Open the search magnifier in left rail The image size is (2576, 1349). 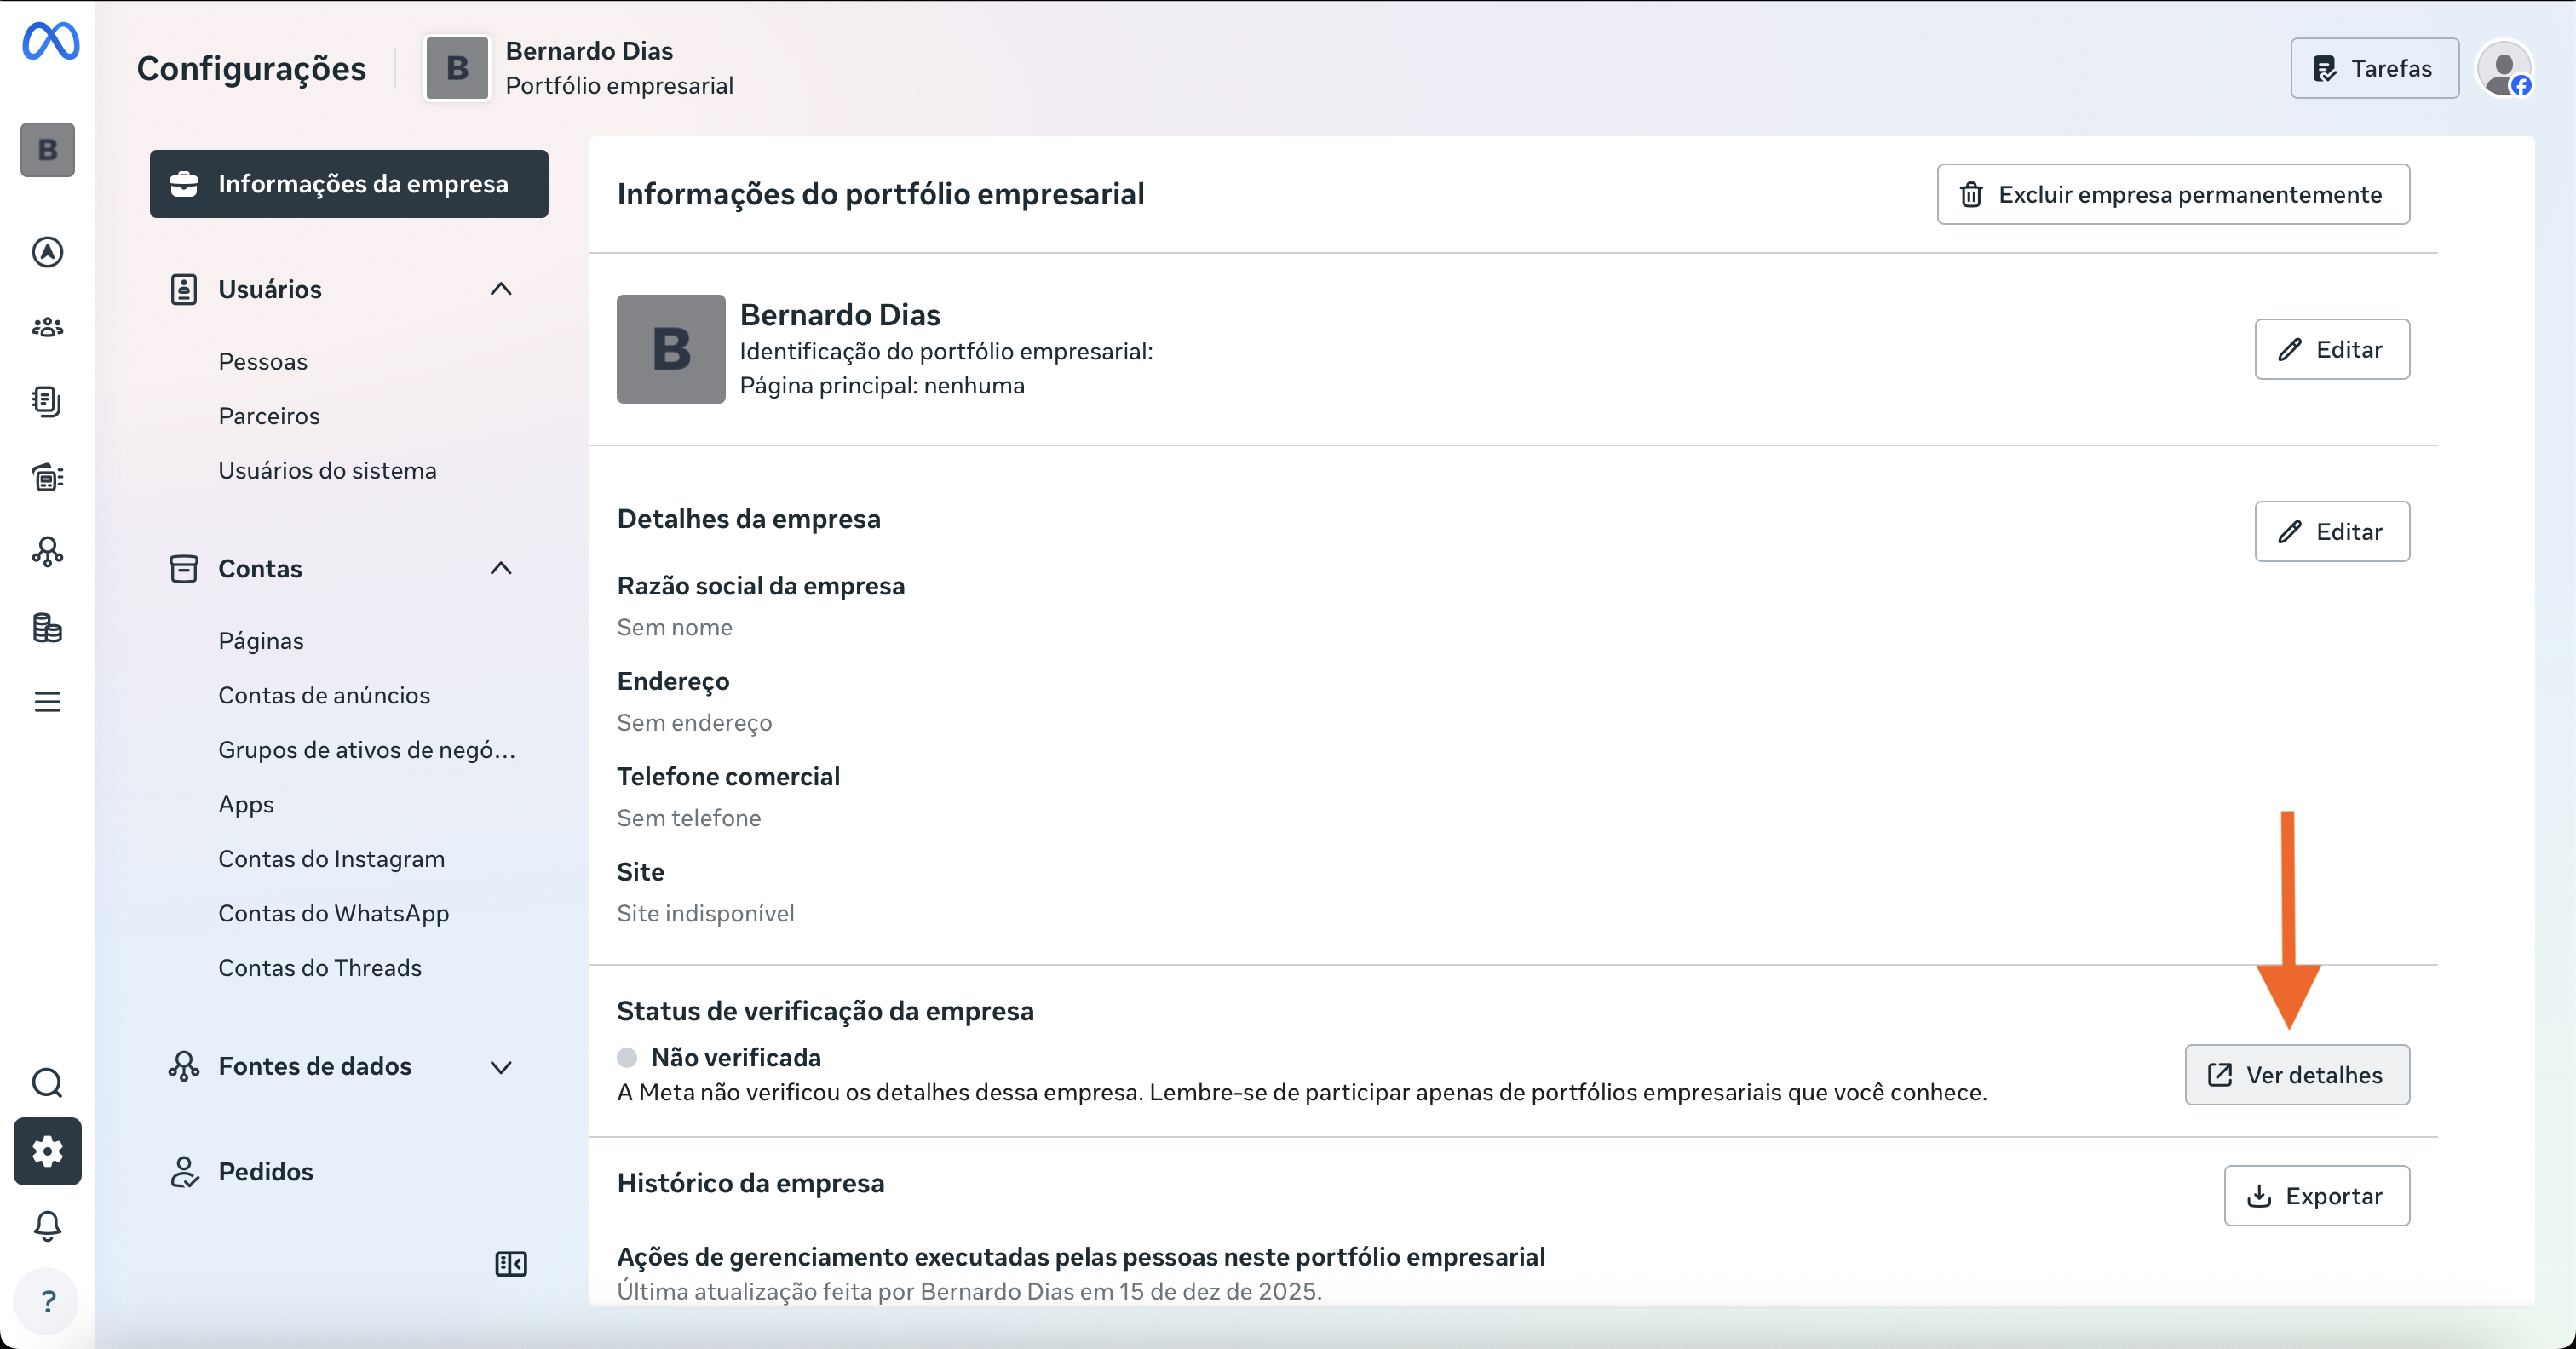point(47,1082)
